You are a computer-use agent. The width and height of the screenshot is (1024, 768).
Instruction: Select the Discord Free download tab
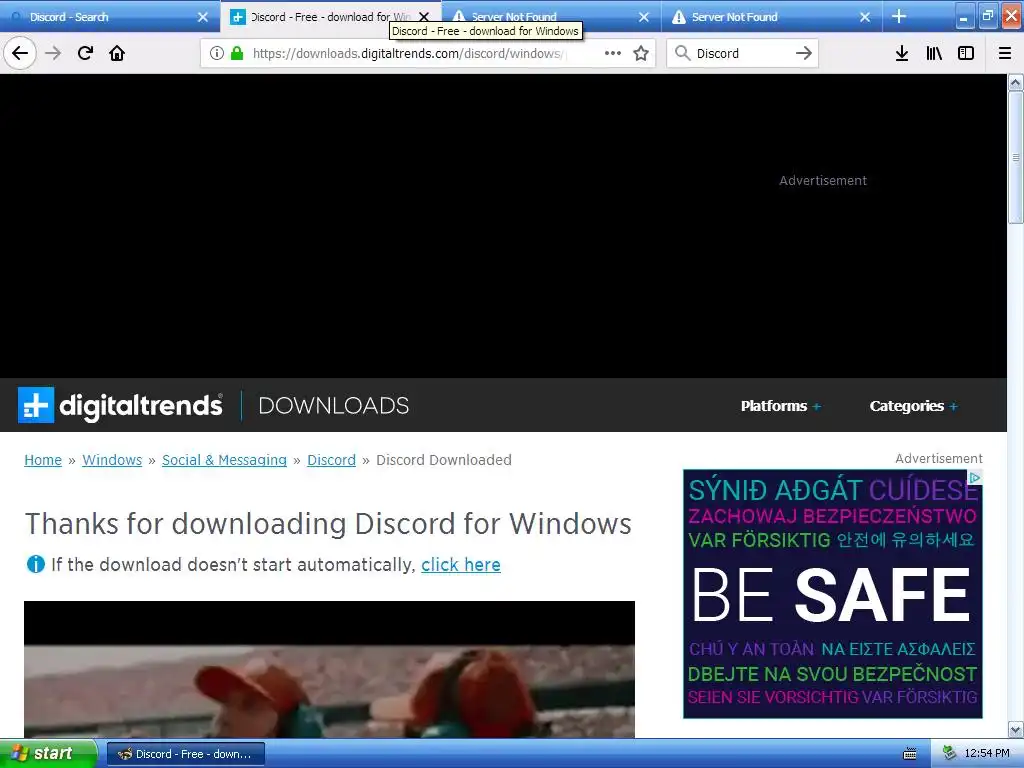(x=321, y=17)
